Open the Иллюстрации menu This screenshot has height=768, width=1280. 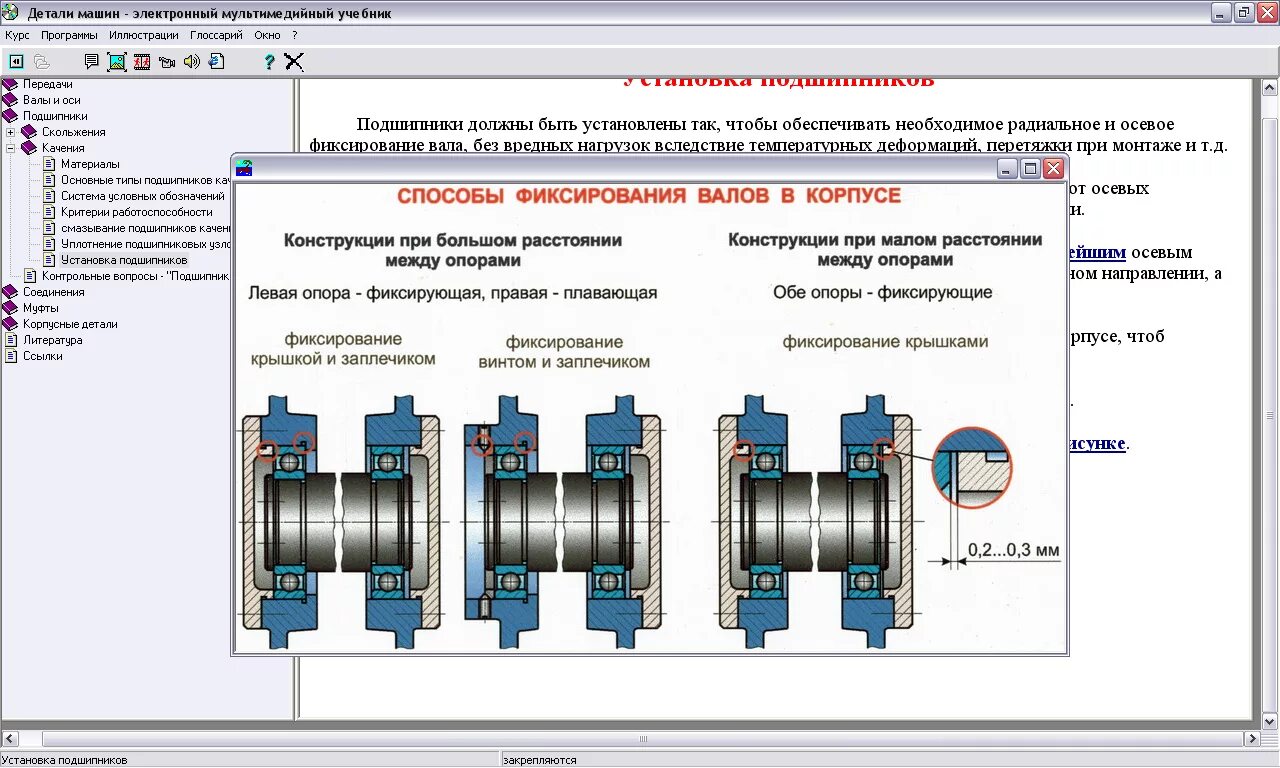click(144, 35)
